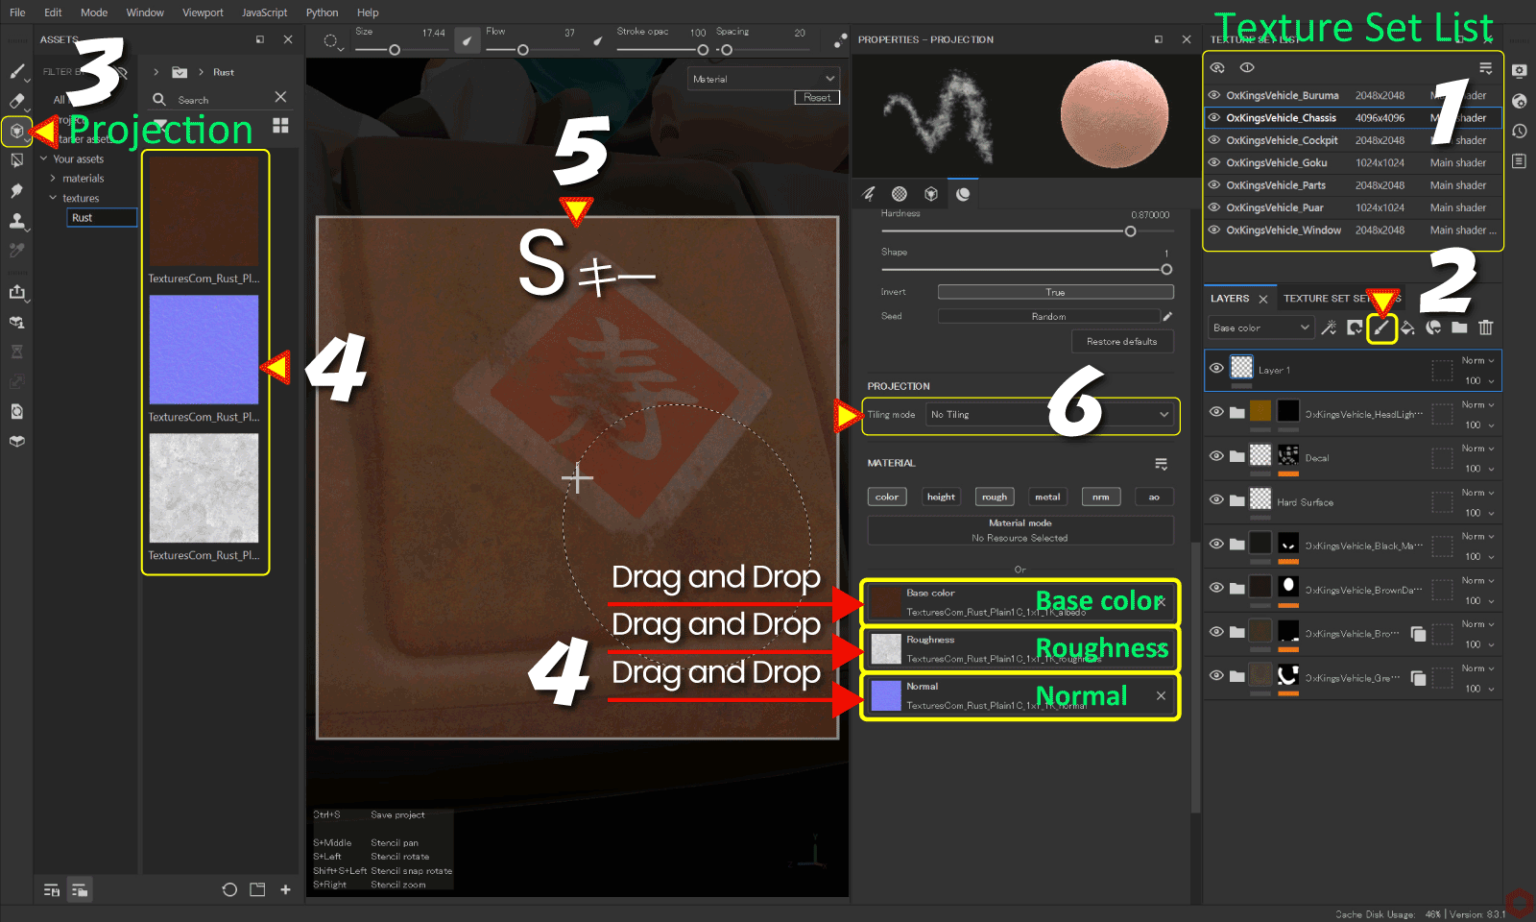The height and width of the screenshot is (922, 1536).
Task: Hide Layer 1 with its eye icon
Action: pyautogui.click(x=1215, y=370)
